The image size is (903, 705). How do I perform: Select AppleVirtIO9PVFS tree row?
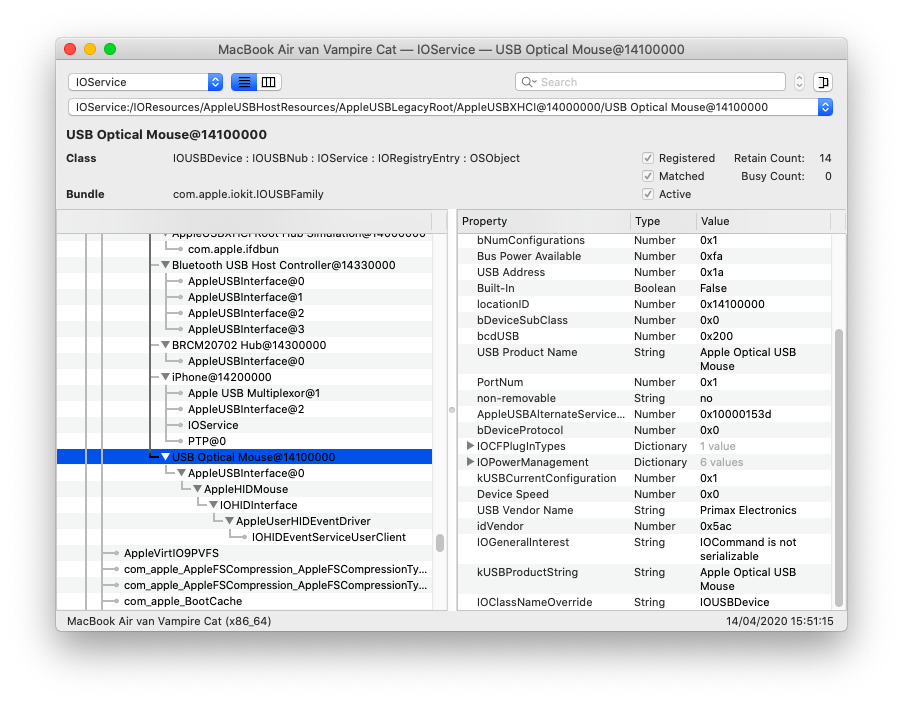245,553
